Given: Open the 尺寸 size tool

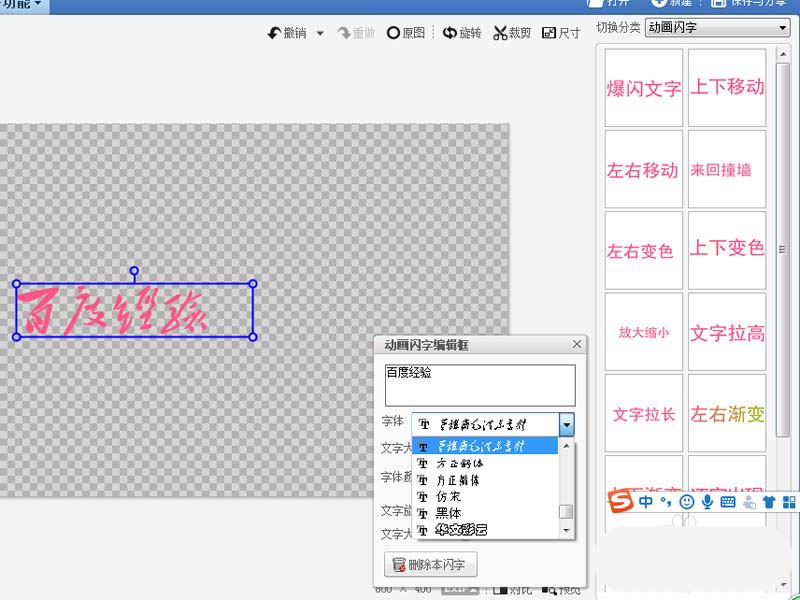Looking at the screenshot, I should point(561,33).
